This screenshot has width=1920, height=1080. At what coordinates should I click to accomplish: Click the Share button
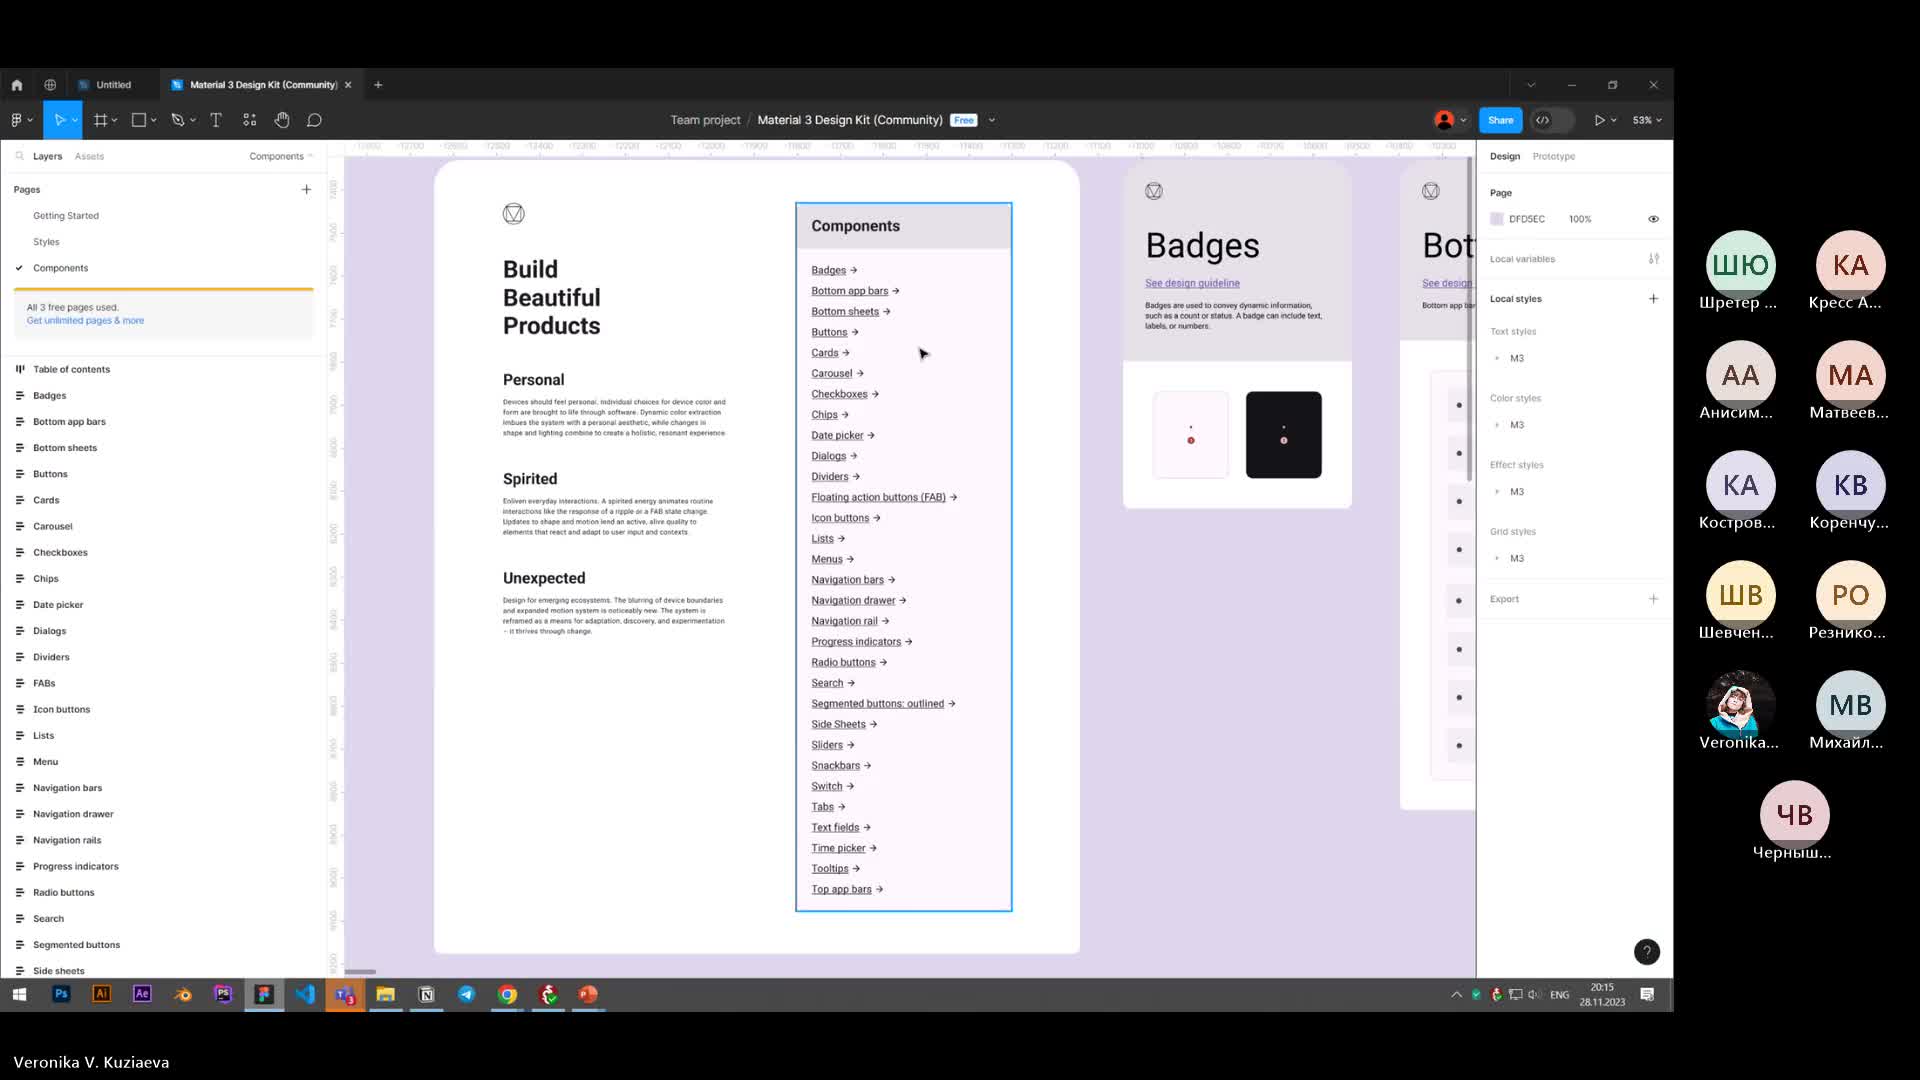tap(1500, 120)
